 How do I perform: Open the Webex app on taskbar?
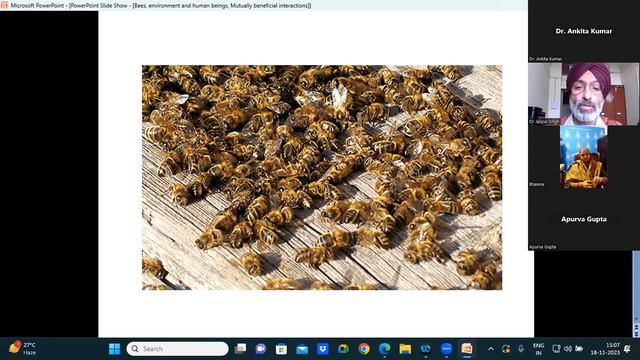pyautogui.click(x=426, y=349)
